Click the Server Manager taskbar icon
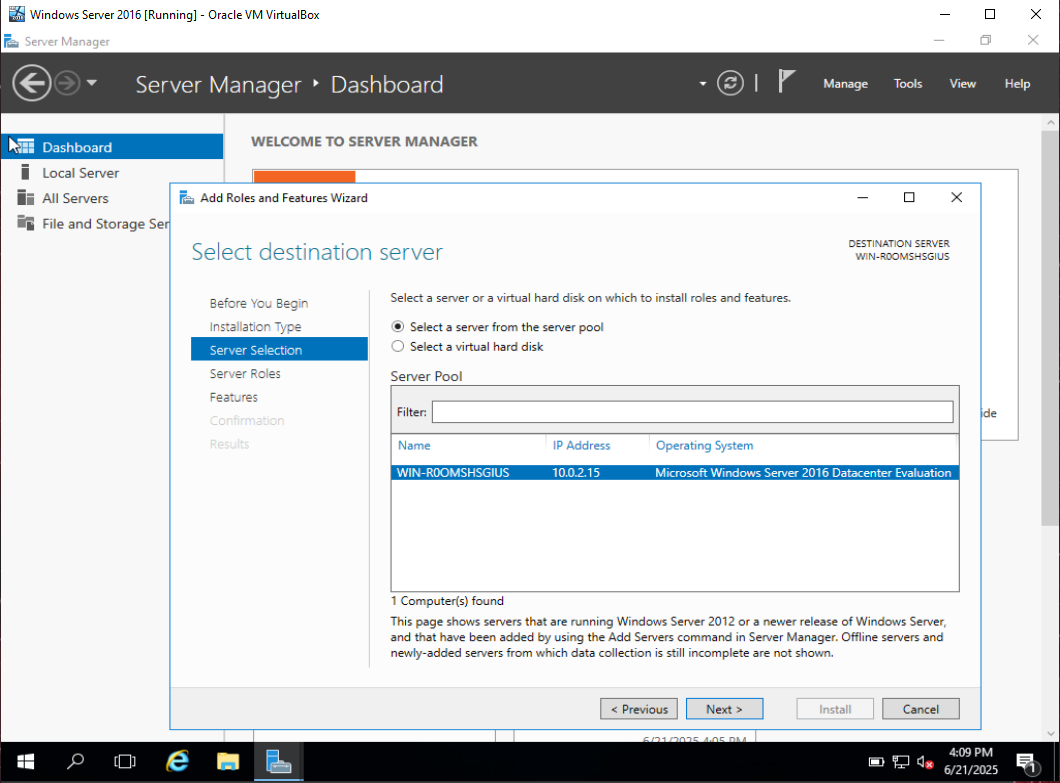1060x783 pixels. [x=278, y=762]
